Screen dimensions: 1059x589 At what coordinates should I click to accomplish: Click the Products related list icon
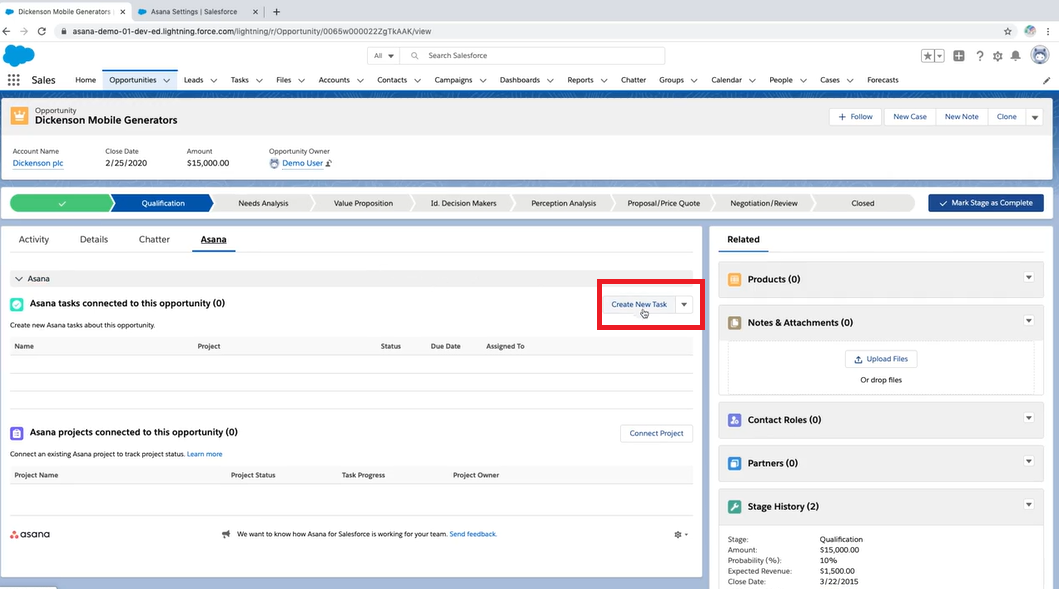tap(735, 280)
